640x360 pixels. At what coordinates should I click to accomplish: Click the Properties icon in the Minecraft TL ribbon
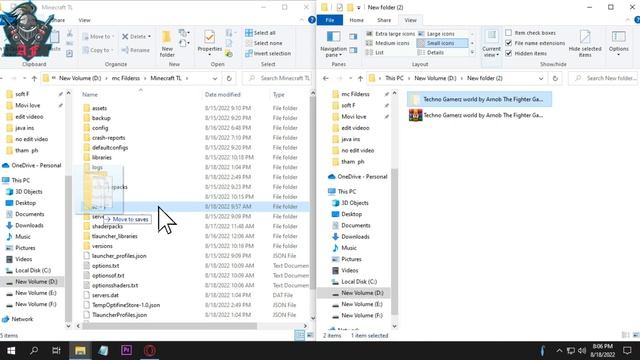pos(209,38)
